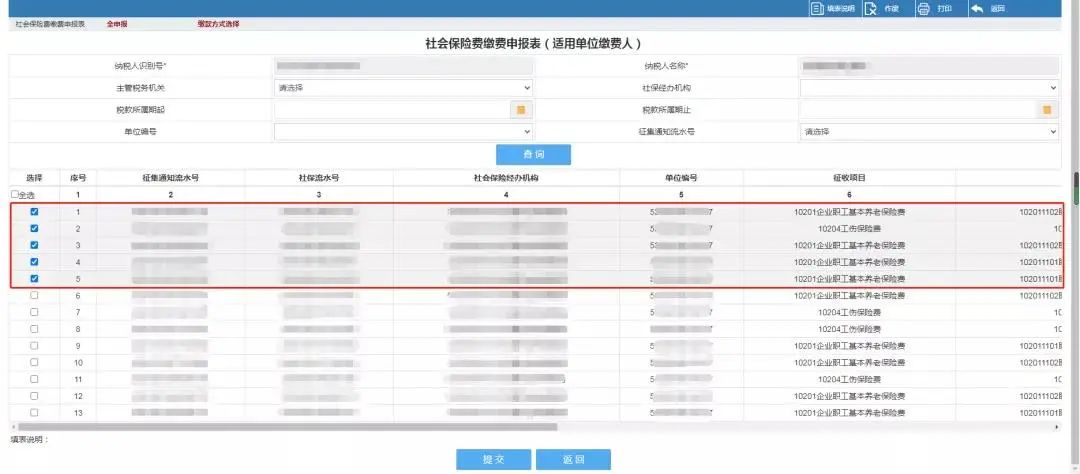Select the 全申报 tab
The width and height of the screenshot is (1080, 474).
click(117, 23)
